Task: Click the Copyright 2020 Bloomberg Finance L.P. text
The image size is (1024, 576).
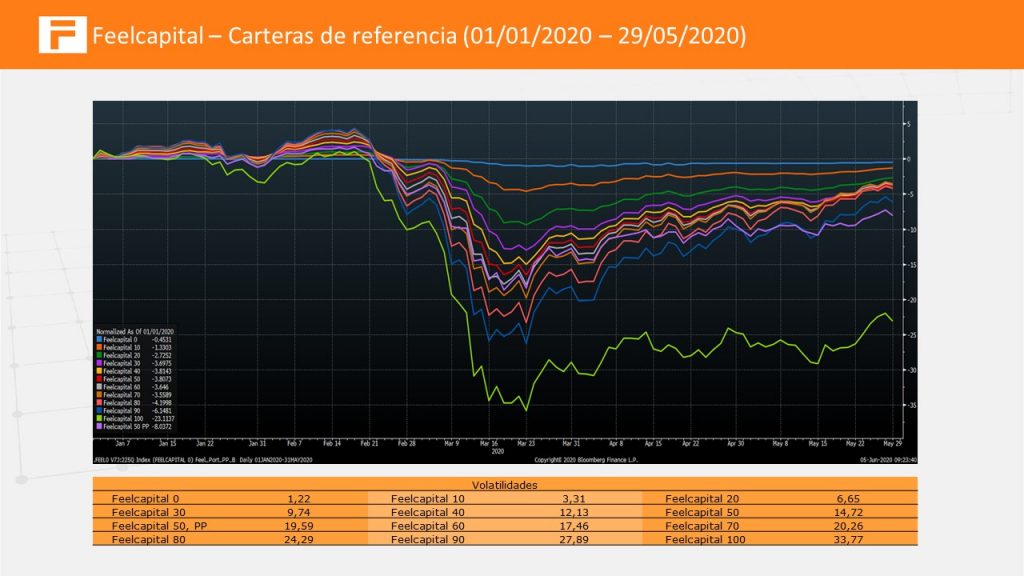Action: [586, 460]
